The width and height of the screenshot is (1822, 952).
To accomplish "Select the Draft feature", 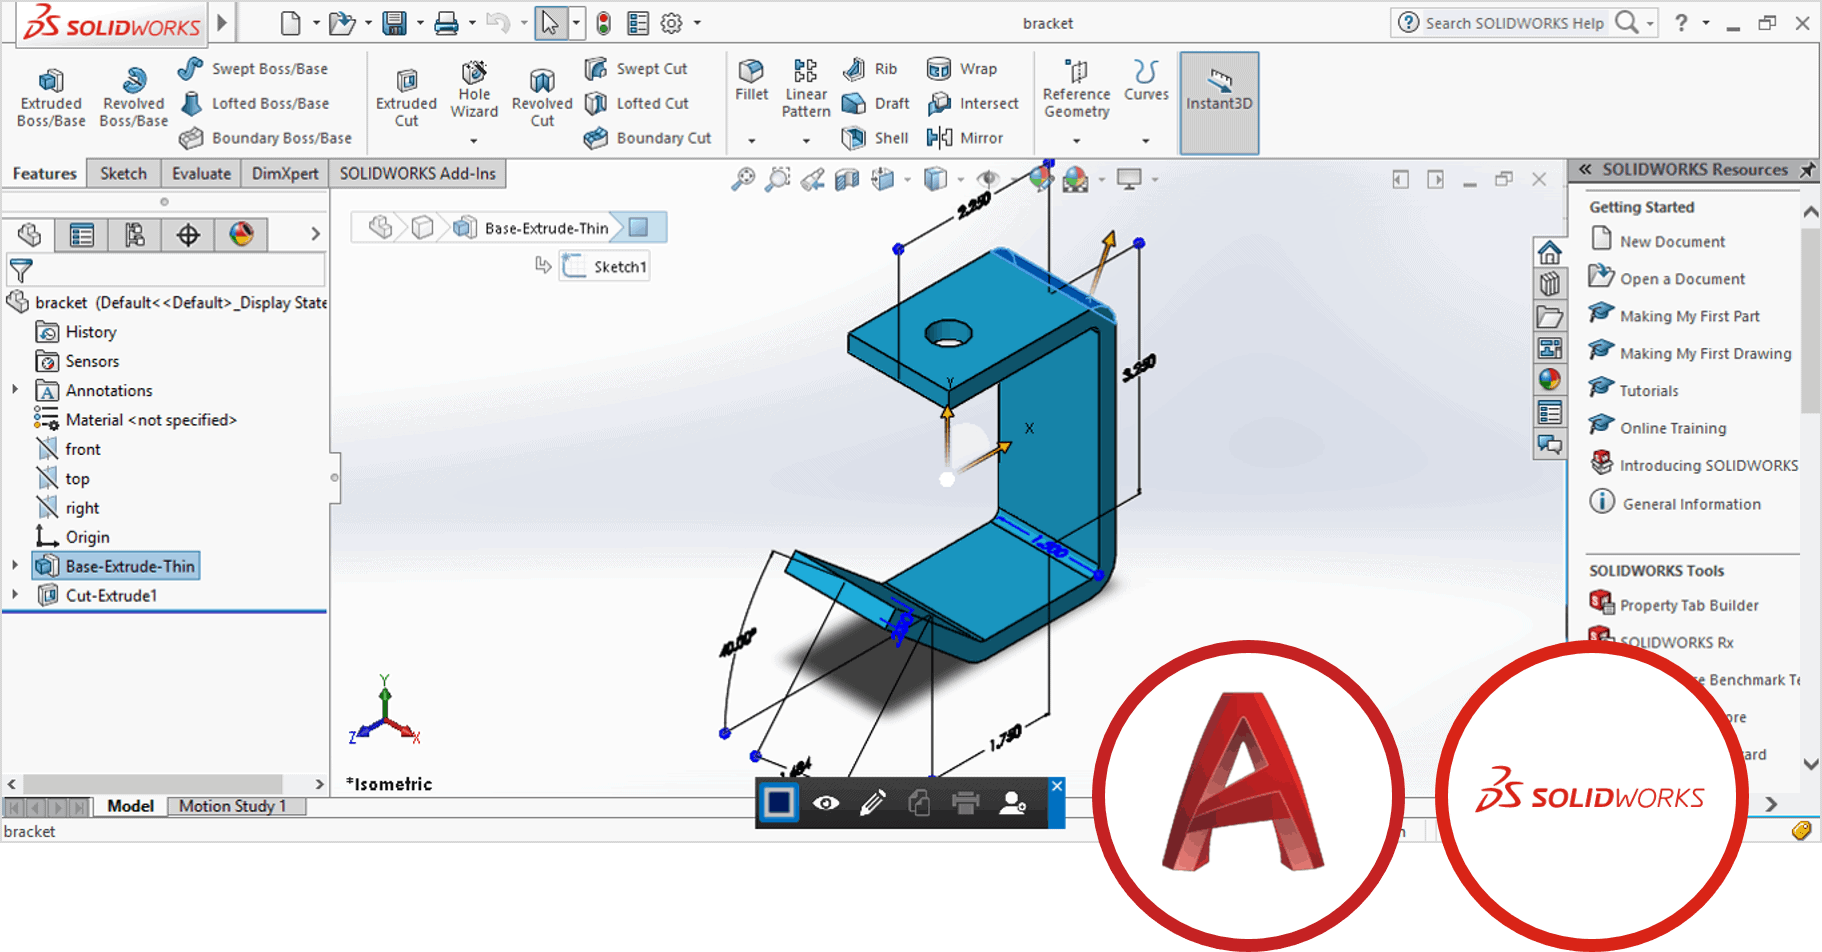I will coord(876,103).
